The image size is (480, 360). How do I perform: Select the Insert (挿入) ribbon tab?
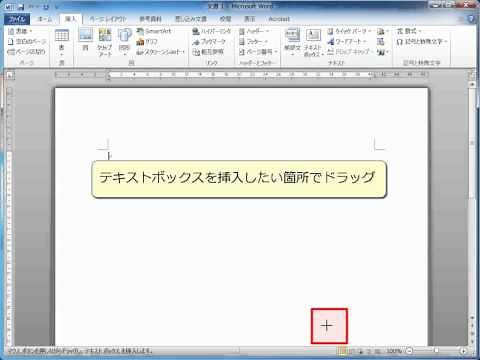pyautogui.click(x=70, y=19)
